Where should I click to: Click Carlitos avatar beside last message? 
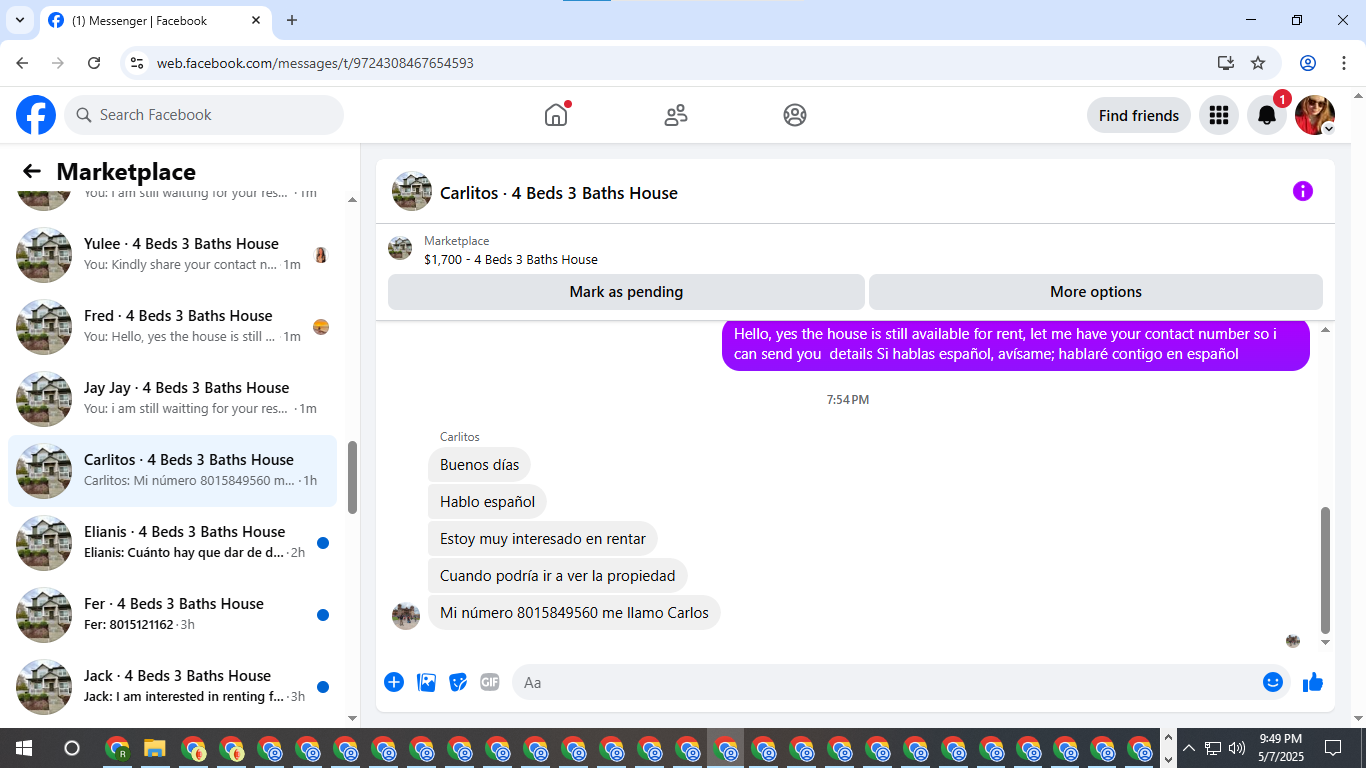click(x=406, y=616)
